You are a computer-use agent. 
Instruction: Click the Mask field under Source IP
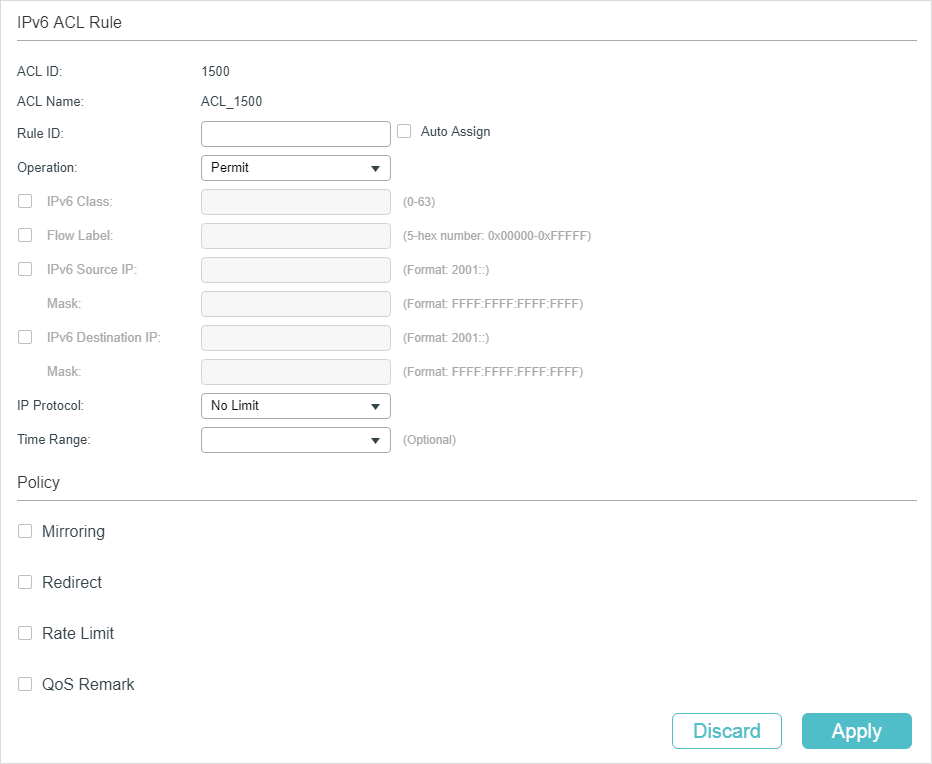pyautogui.click(x=295, y=304)
